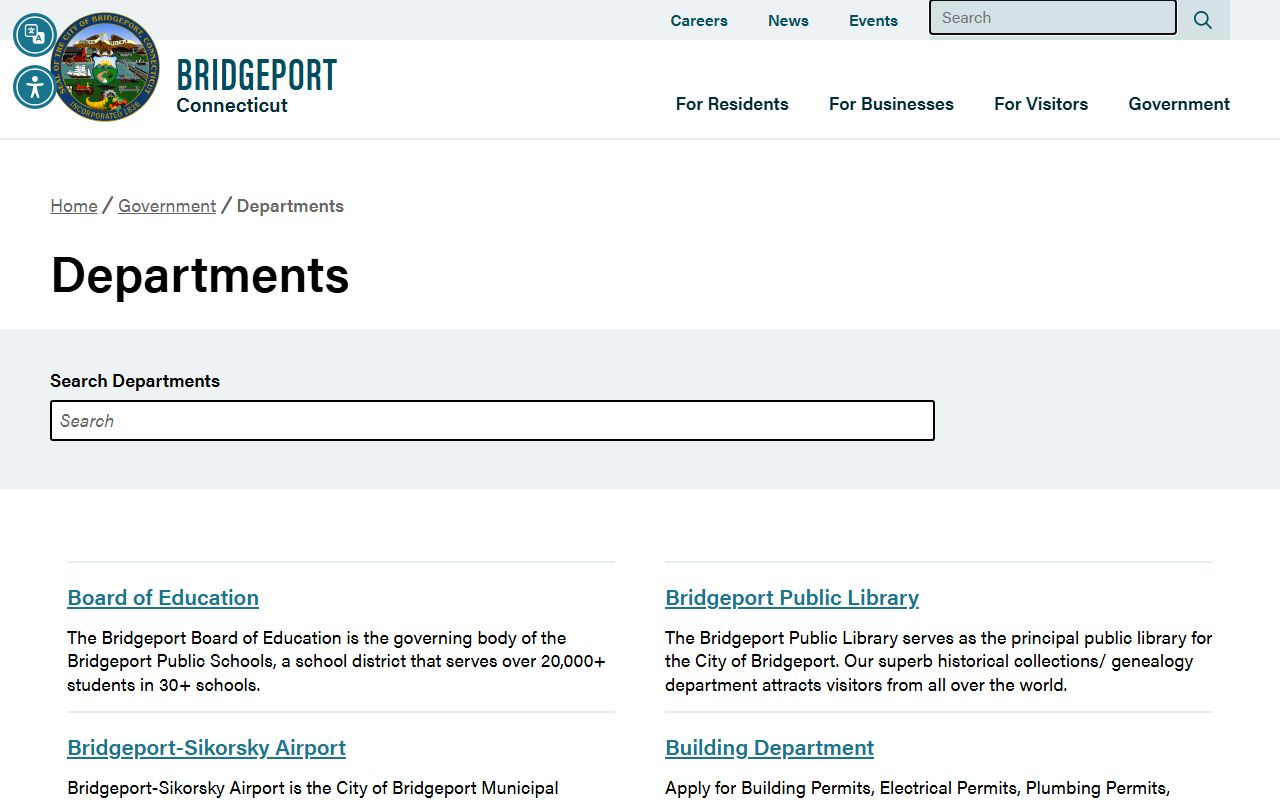The width and height of the screenshot is (1280, 800).
Task: Open the For Businesses menu
Action: pos(891,104)
